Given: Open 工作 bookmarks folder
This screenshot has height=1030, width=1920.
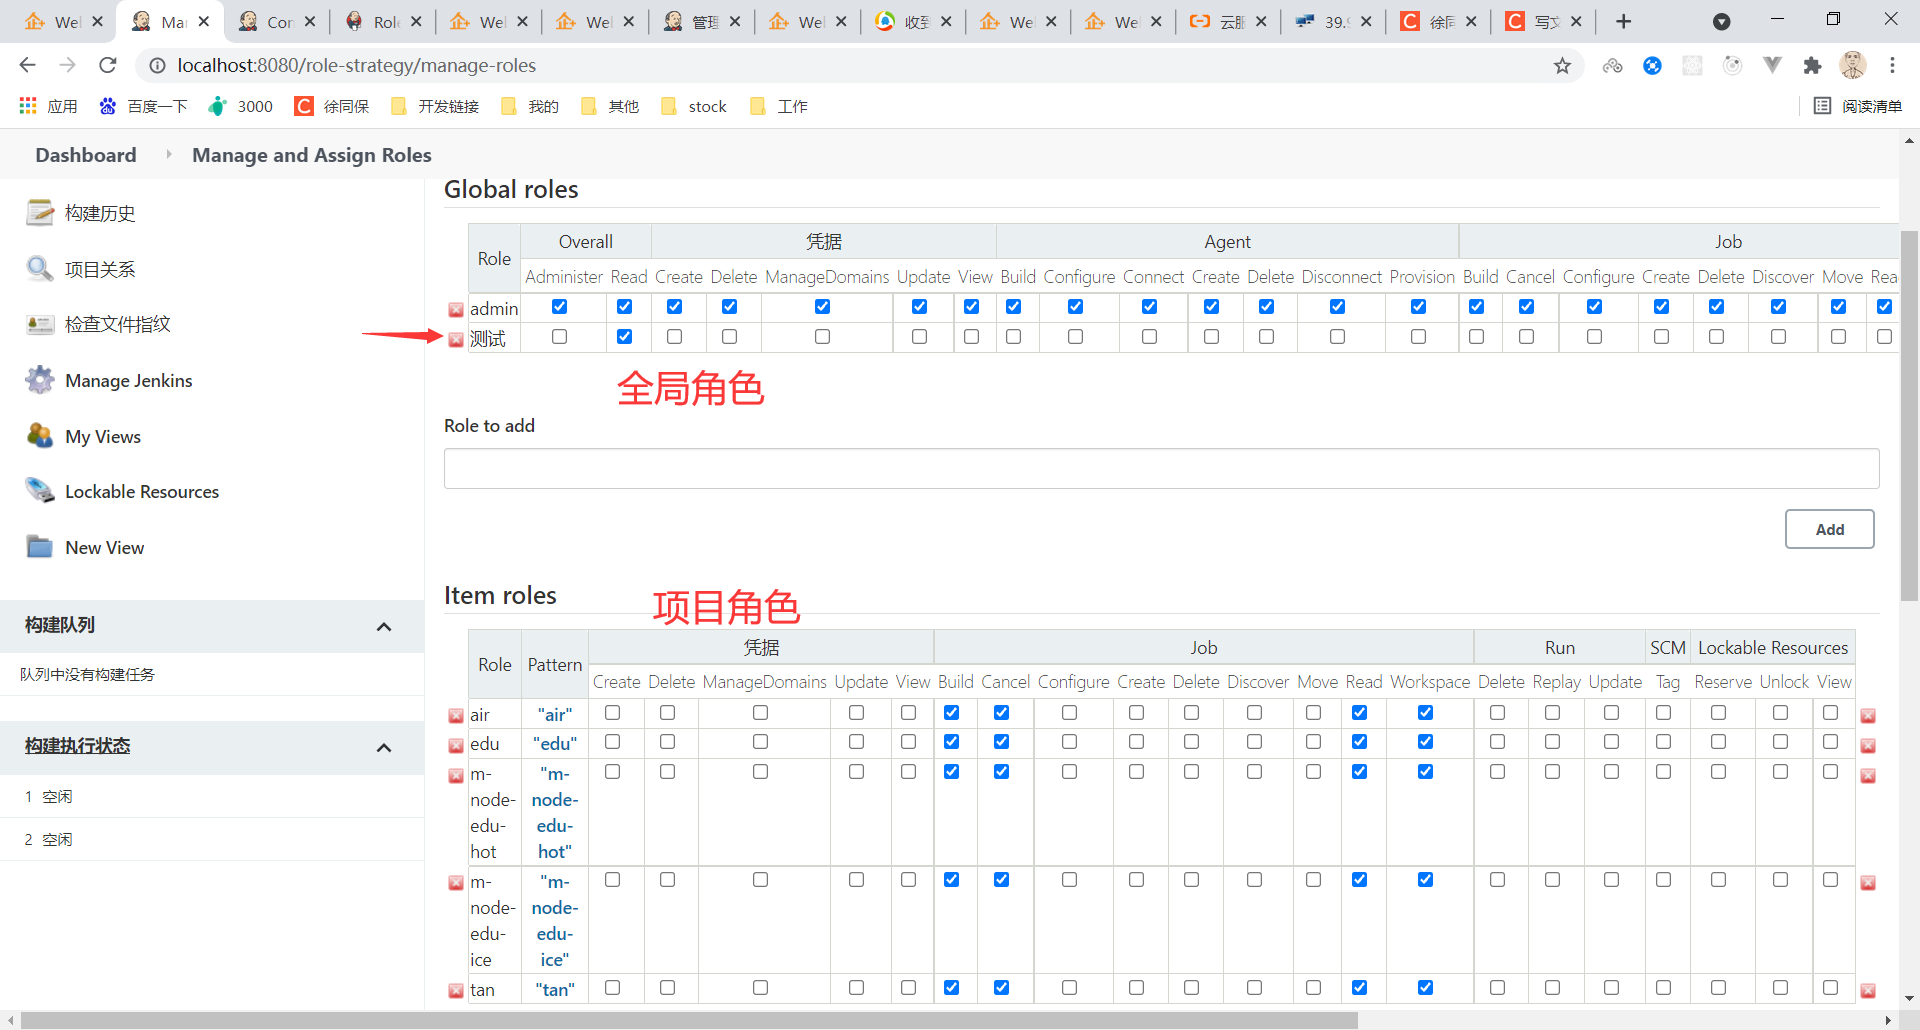Looking at the screenshot, I should [779, 106].
